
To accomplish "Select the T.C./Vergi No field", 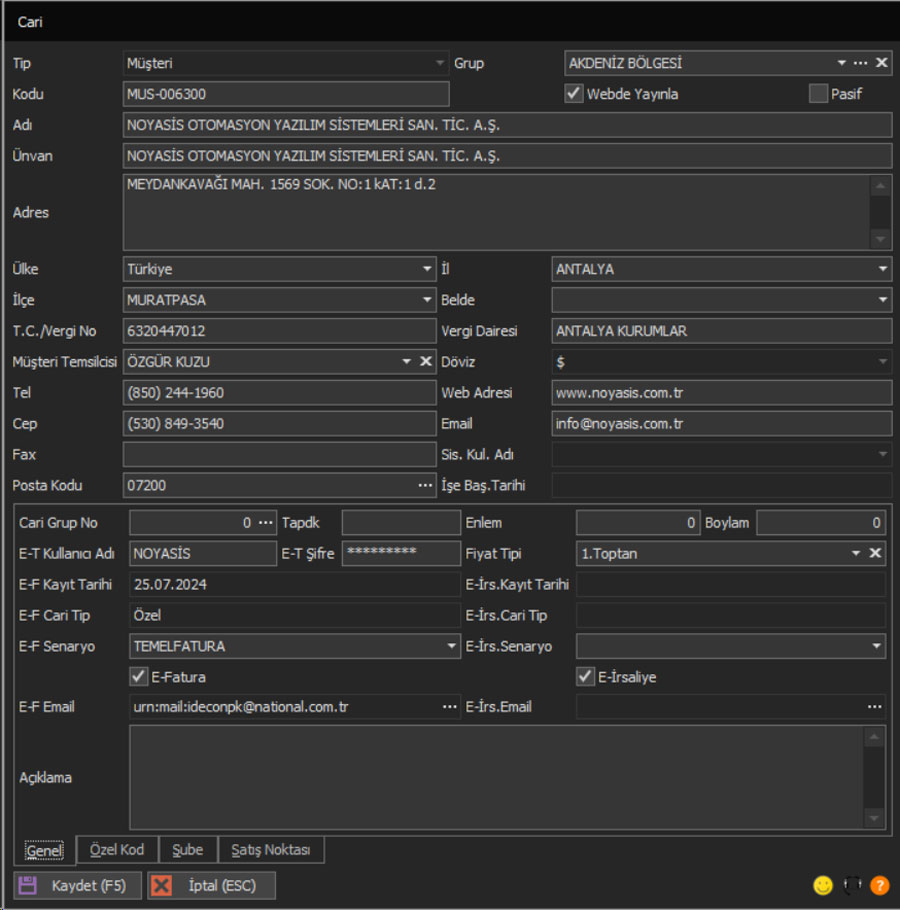I will pyautogui.click(x=280, y=331).
